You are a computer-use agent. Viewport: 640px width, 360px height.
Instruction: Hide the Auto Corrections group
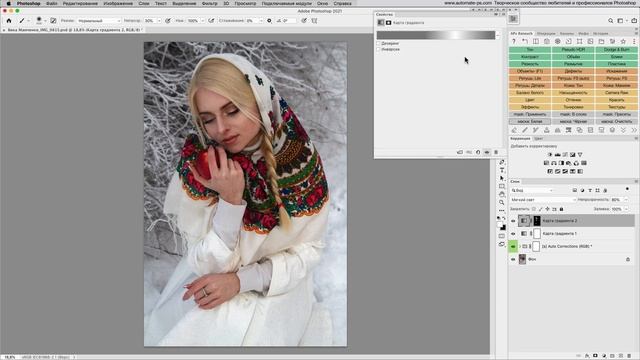click(513, 247)
